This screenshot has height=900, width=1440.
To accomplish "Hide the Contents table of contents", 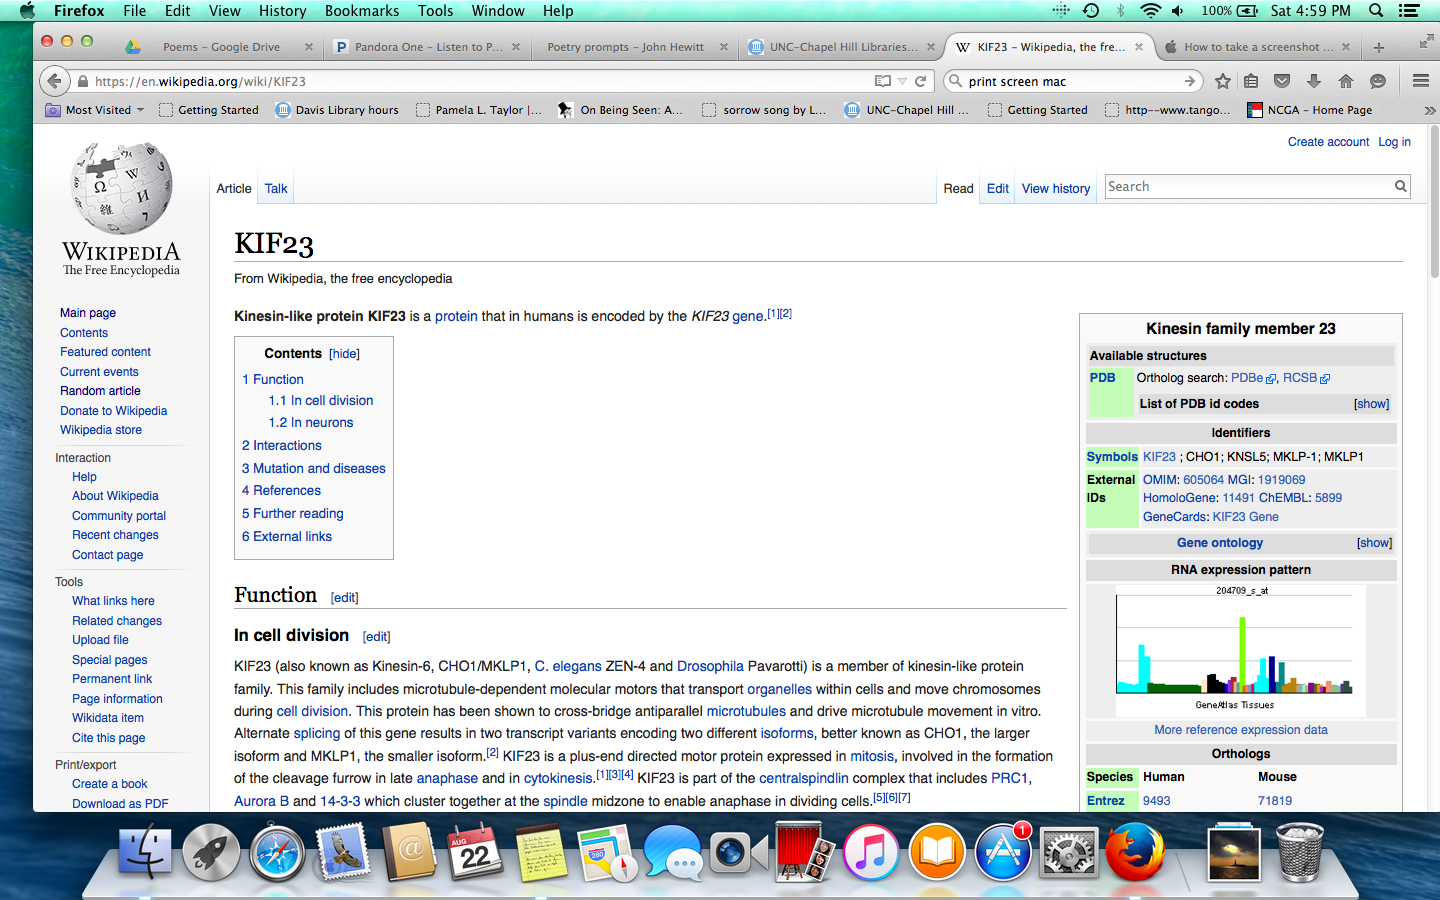I will (x=344, y=354).
